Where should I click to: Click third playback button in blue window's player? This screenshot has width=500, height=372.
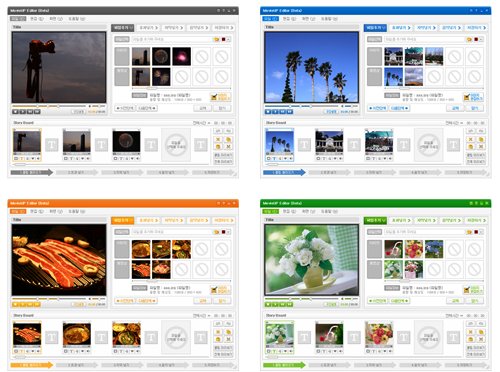pos(283,112)
